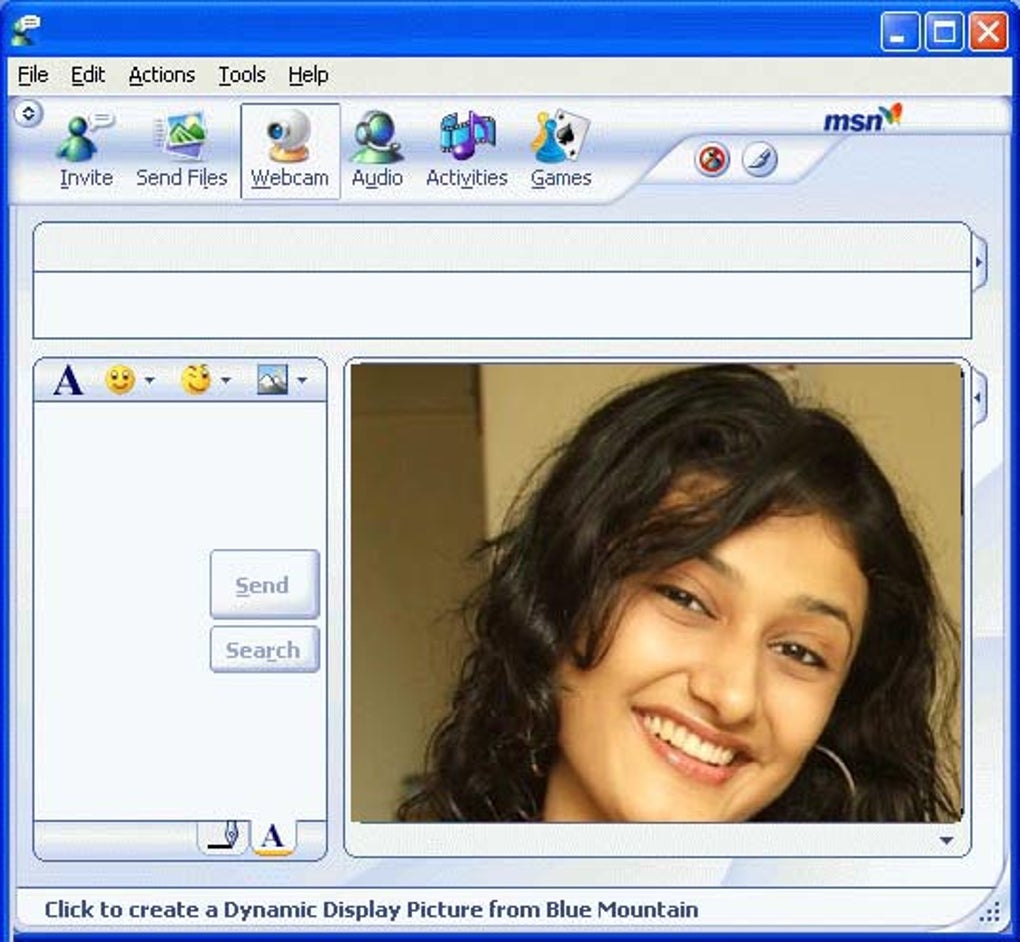Expand the winks dropdown arrow
1020x942 pixels.
tap(226, 380)
